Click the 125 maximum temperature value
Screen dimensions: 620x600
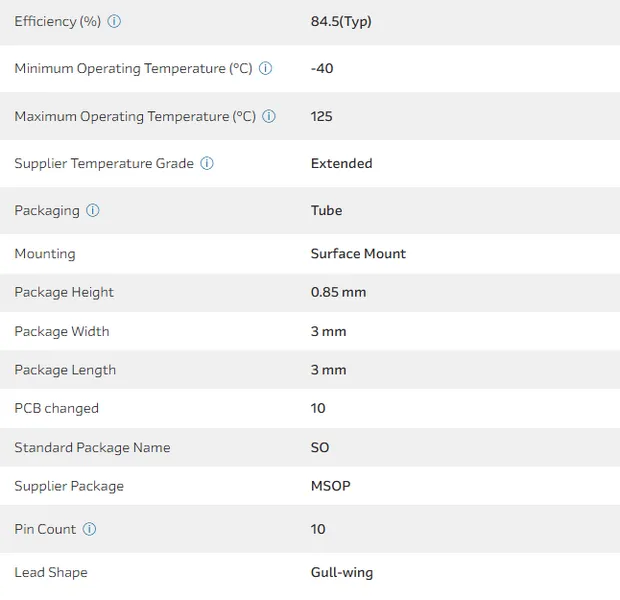[x=321, y=116]
